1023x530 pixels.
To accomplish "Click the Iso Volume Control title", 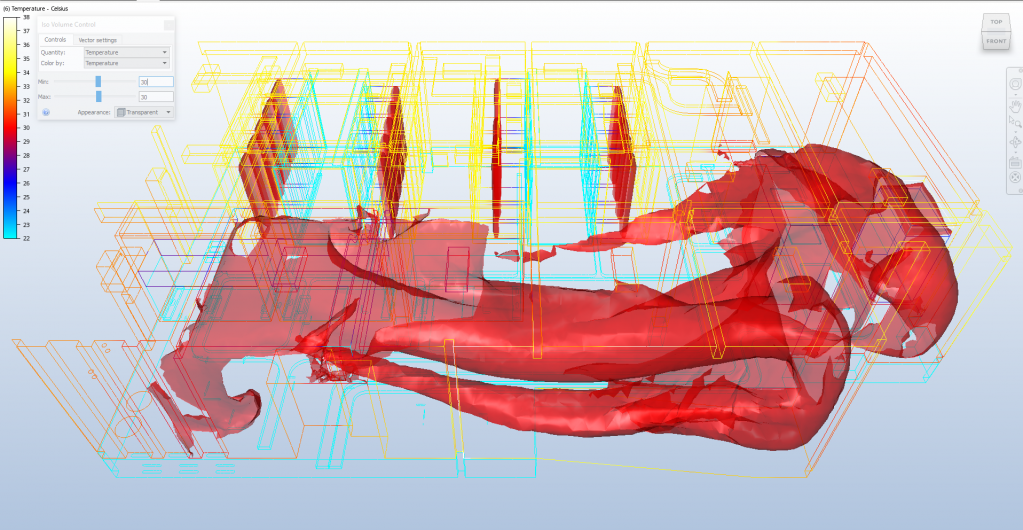I will tap(69, 24).
